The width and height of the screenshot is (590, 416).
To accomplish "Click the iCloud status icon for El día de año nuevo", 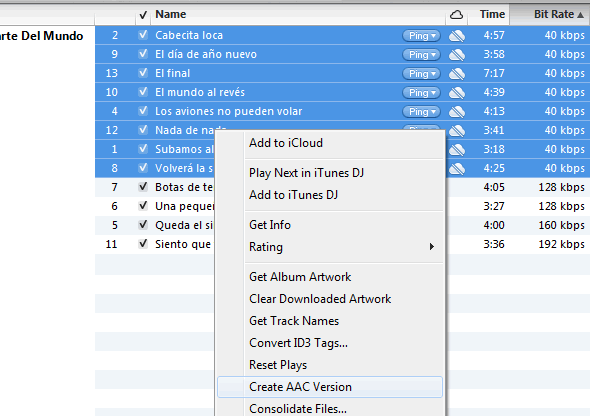I will [x=457, y=55].
